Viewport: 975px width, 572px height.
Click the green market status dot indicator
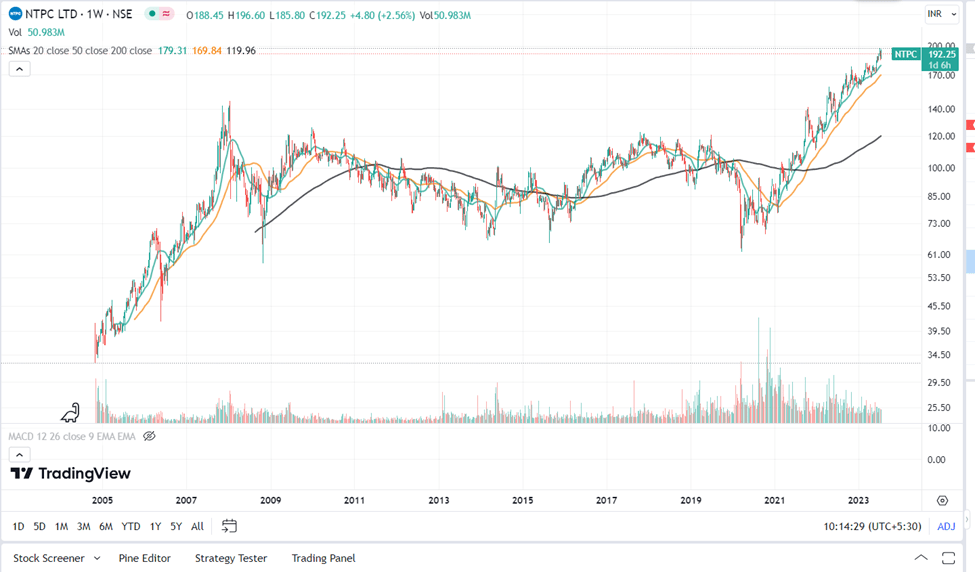pos(149,14)
